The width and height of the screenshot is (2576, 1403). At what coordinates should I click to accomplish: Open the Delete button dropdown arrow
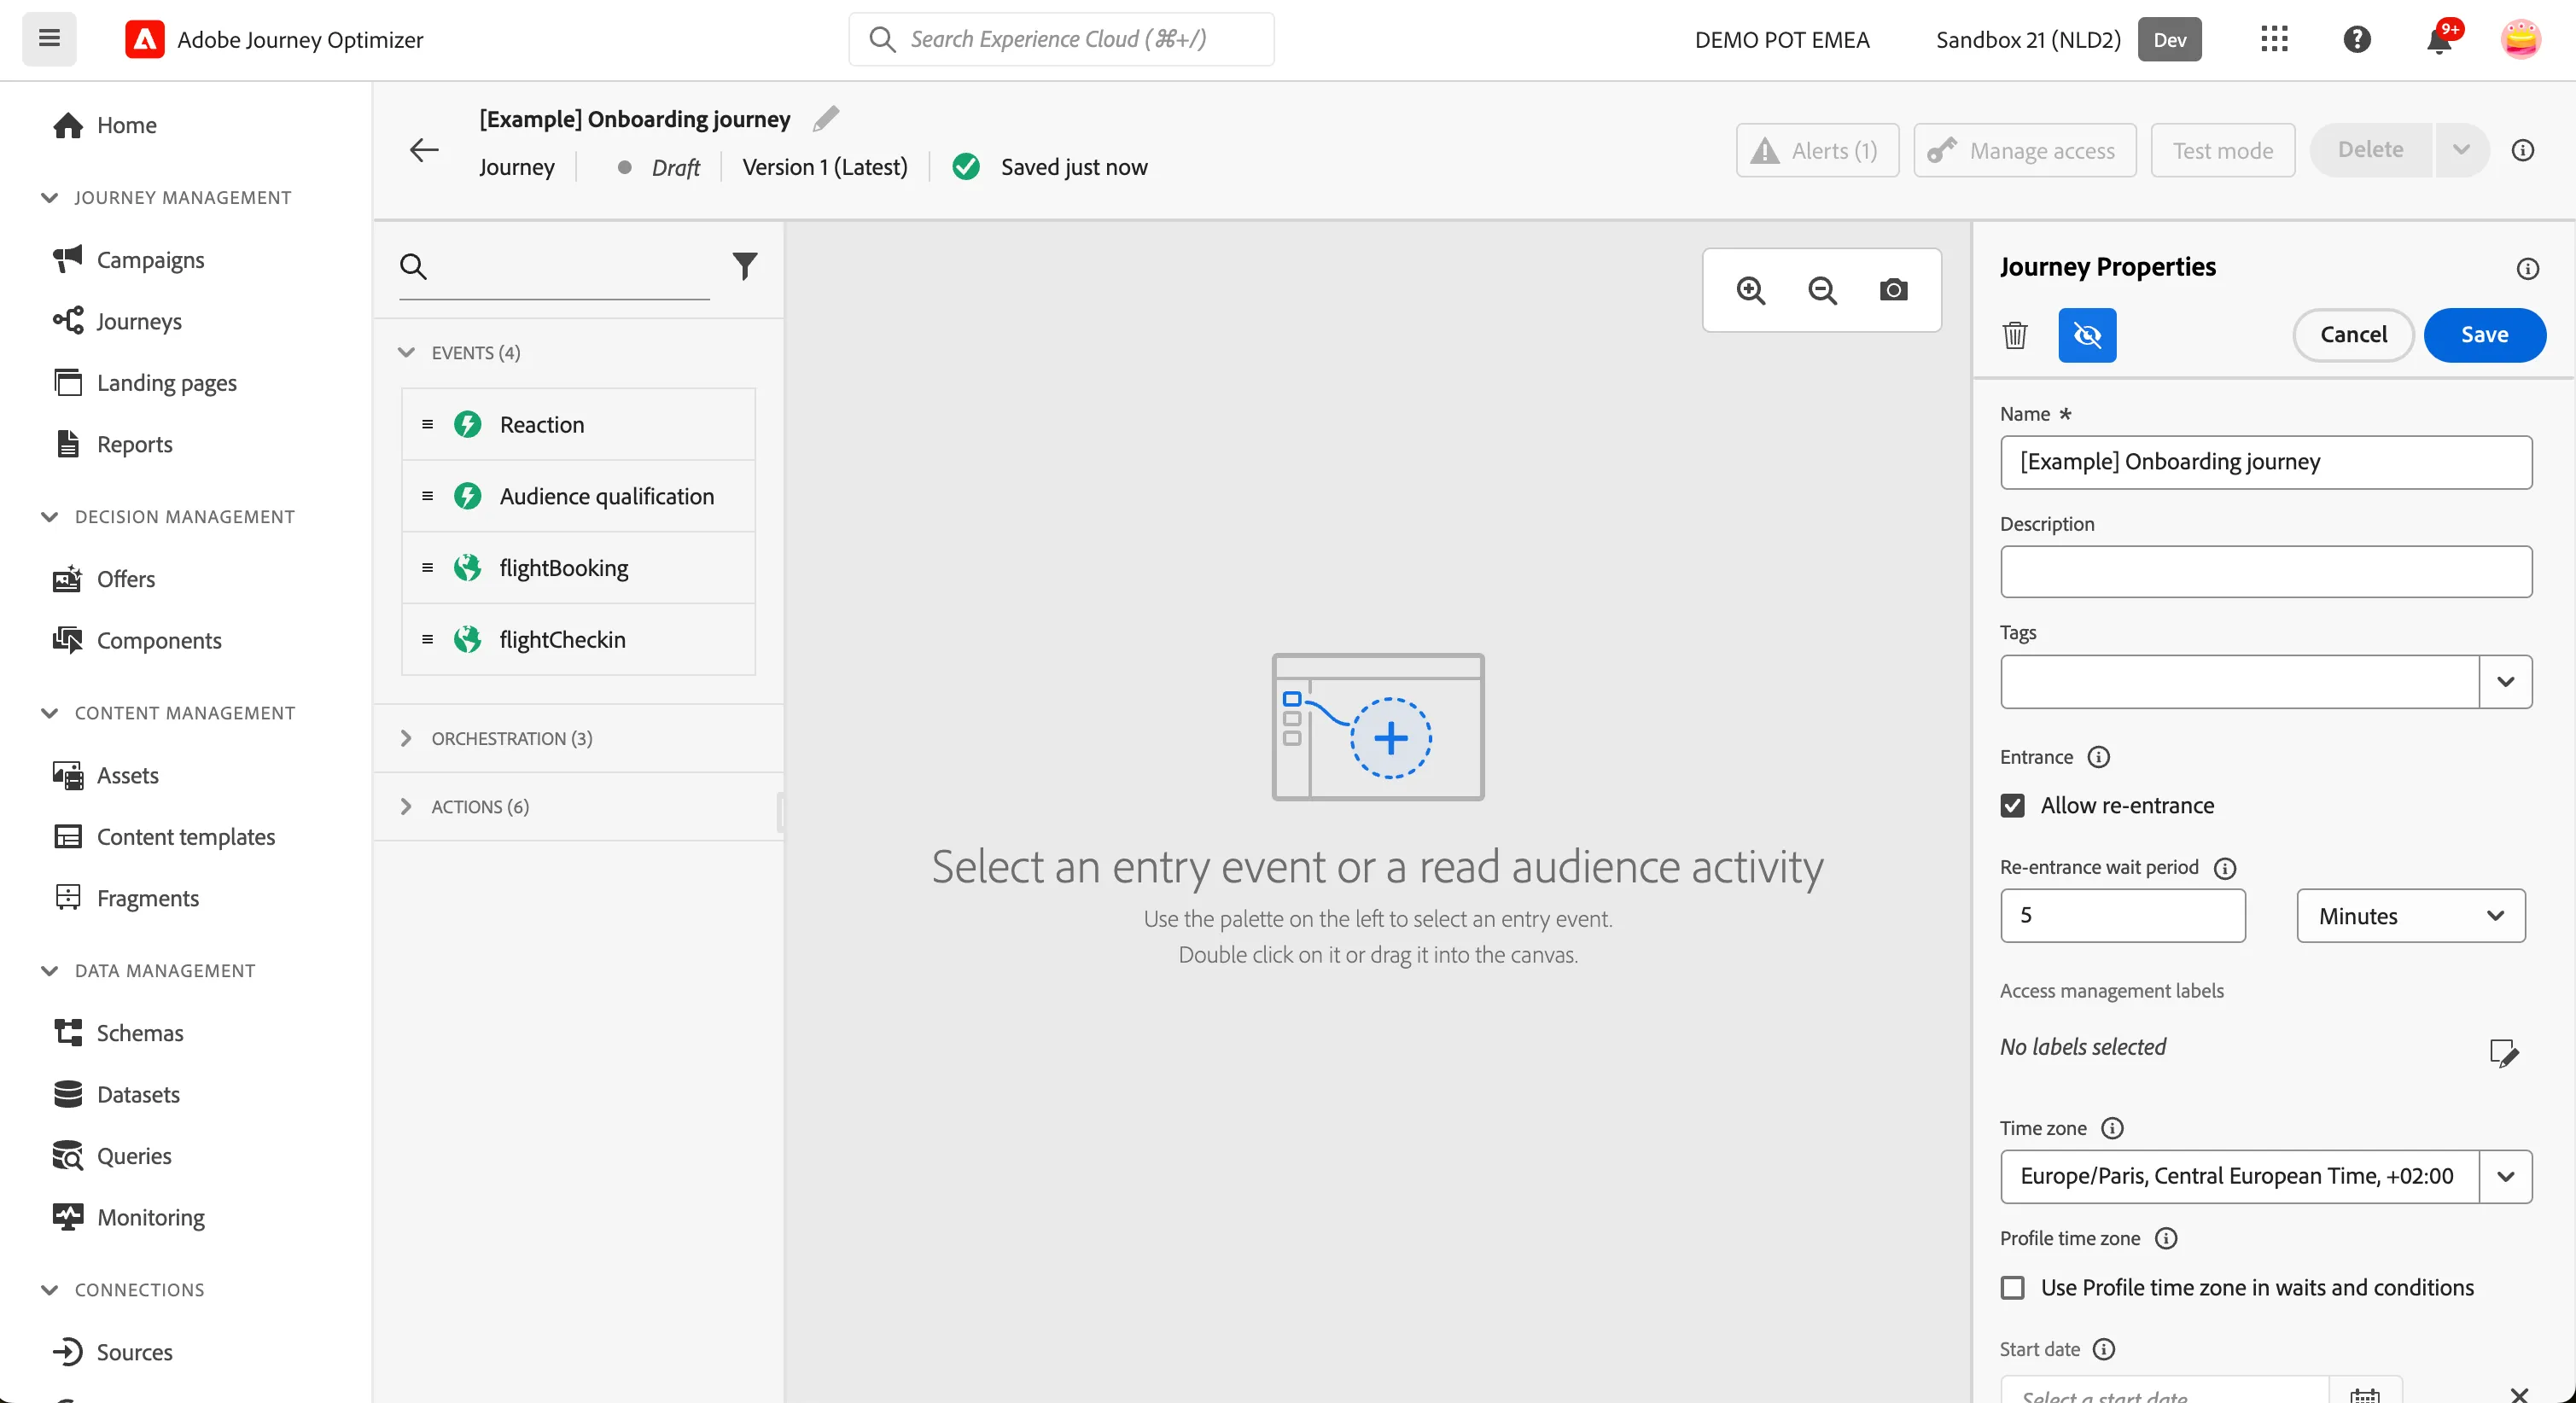pyautogui.click(x=2461, y=150)
